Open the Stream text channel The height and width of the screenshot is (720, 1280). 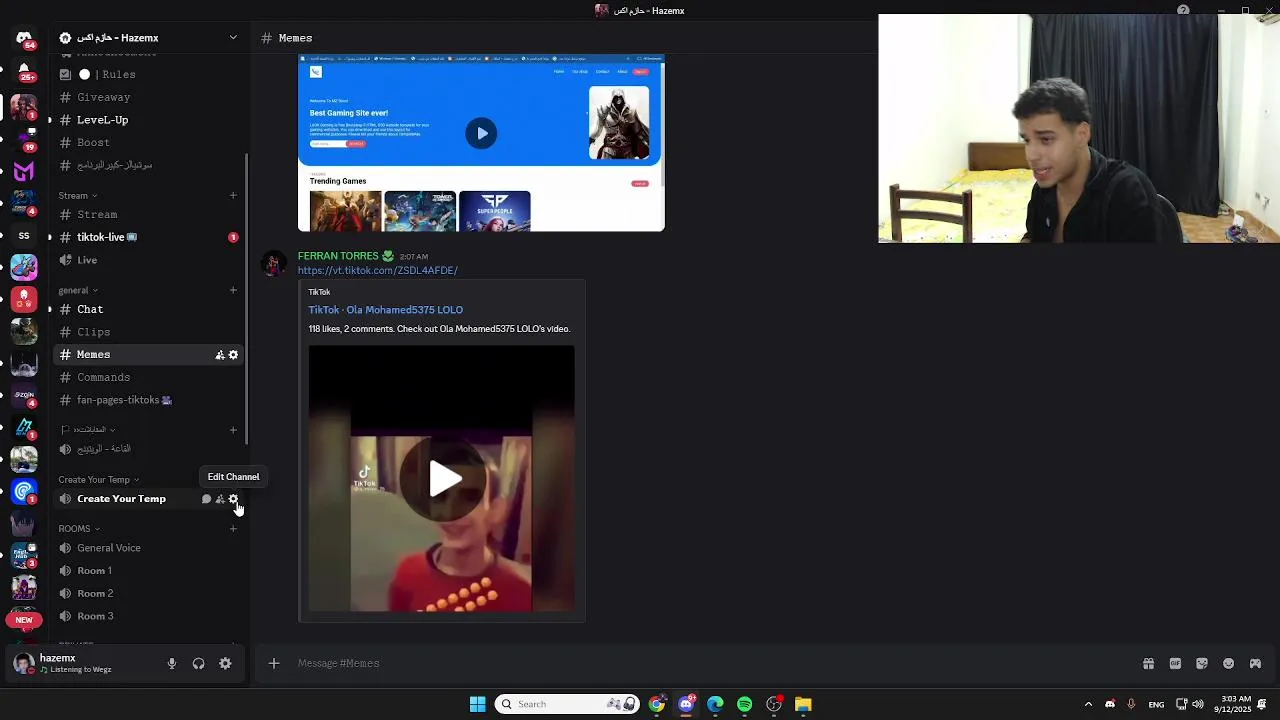(148, 215)
